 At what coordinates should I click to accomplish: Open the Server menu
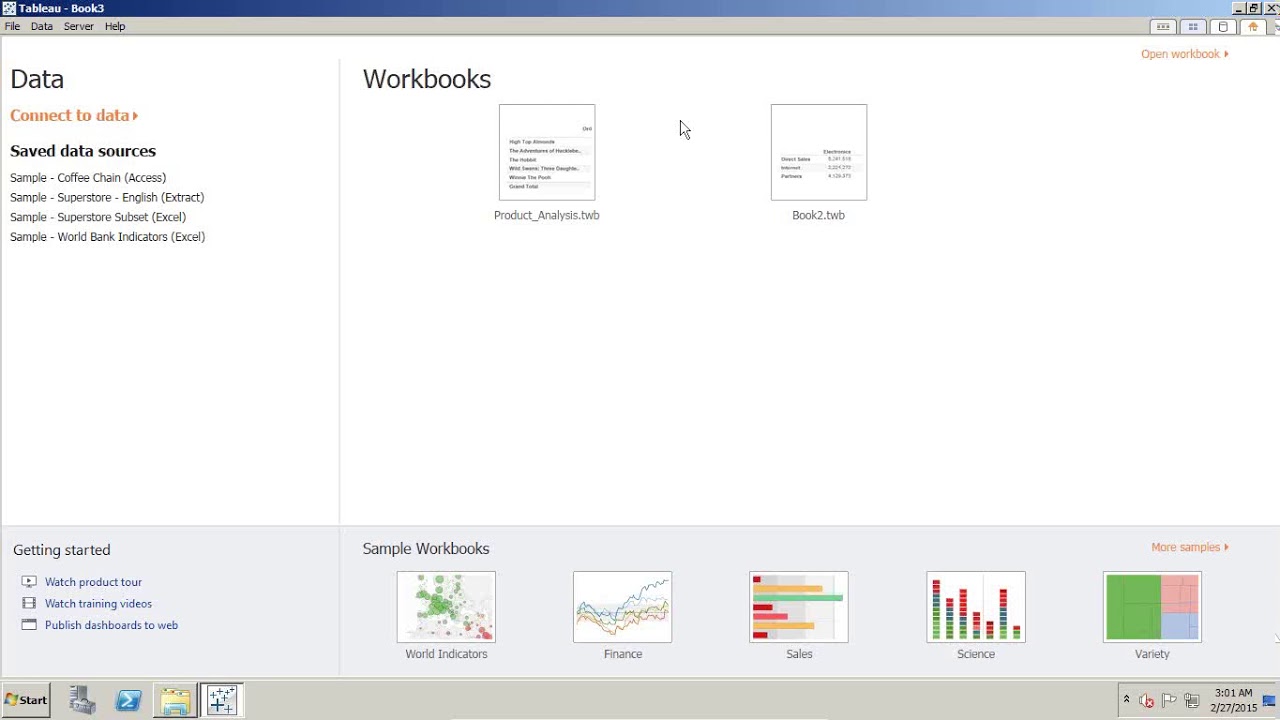(79, 27)
